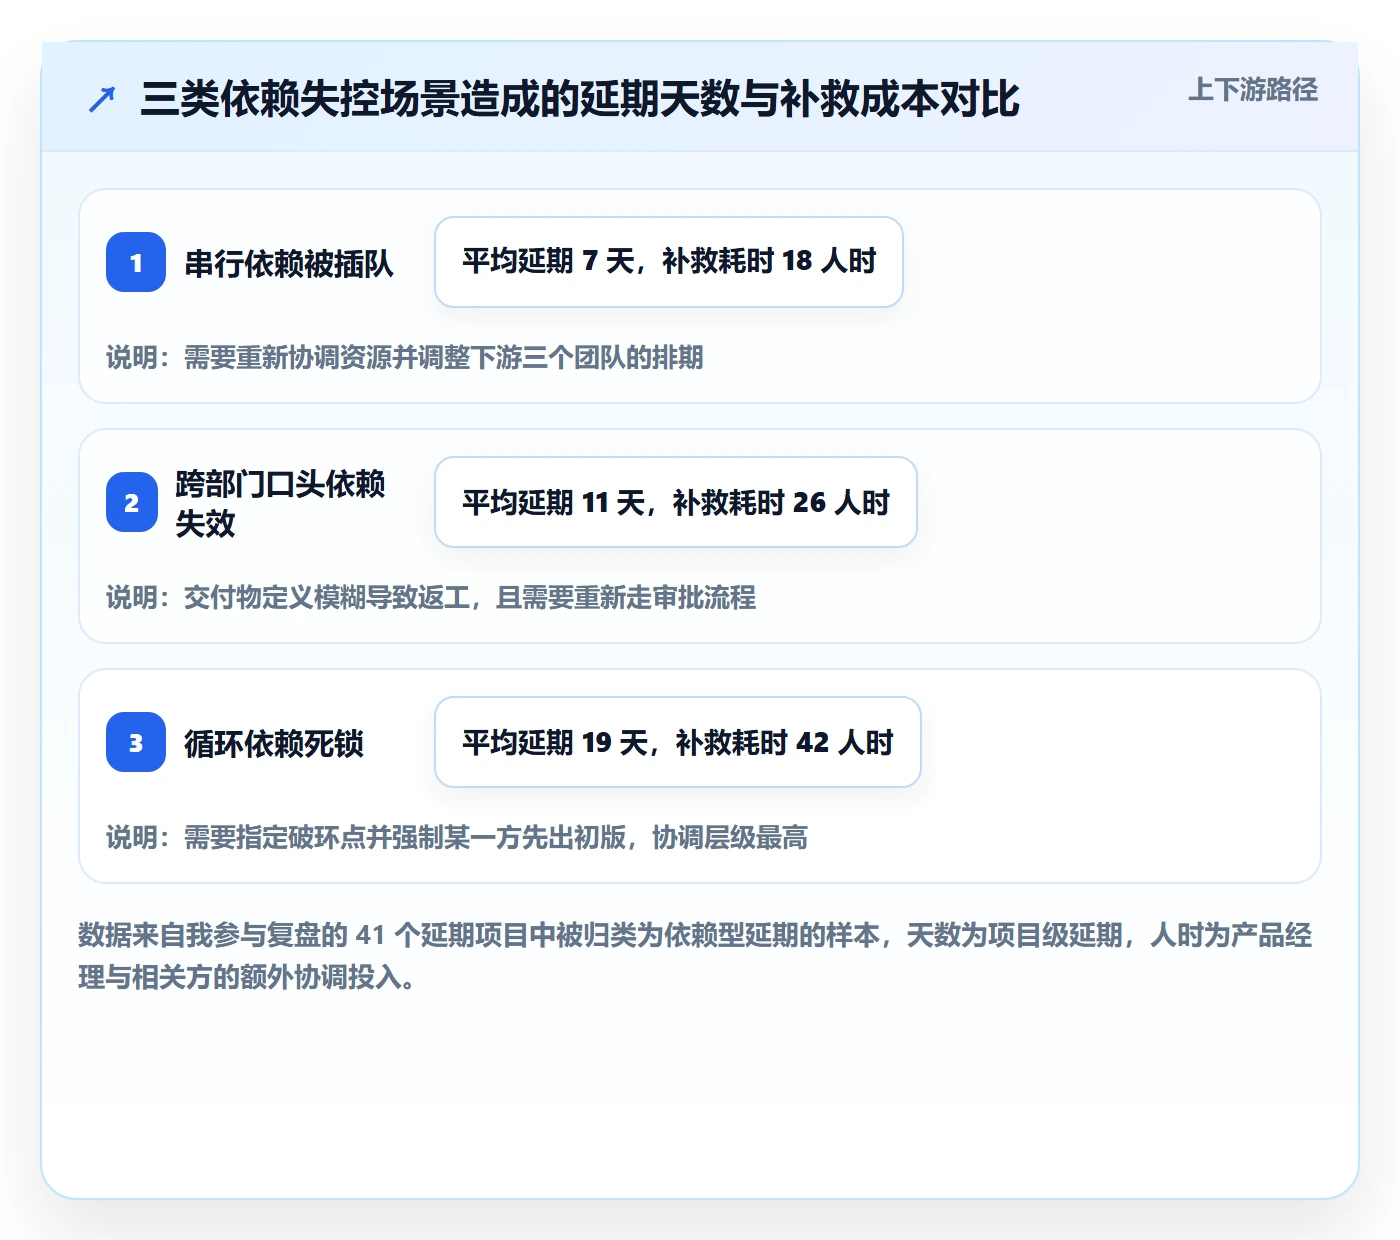Image resolution: width=1400 pixels, height=1240 pixels.
Task: Click the pill 平均延期 7 天，补救耗时 18 人时
Action: (669, 262)
